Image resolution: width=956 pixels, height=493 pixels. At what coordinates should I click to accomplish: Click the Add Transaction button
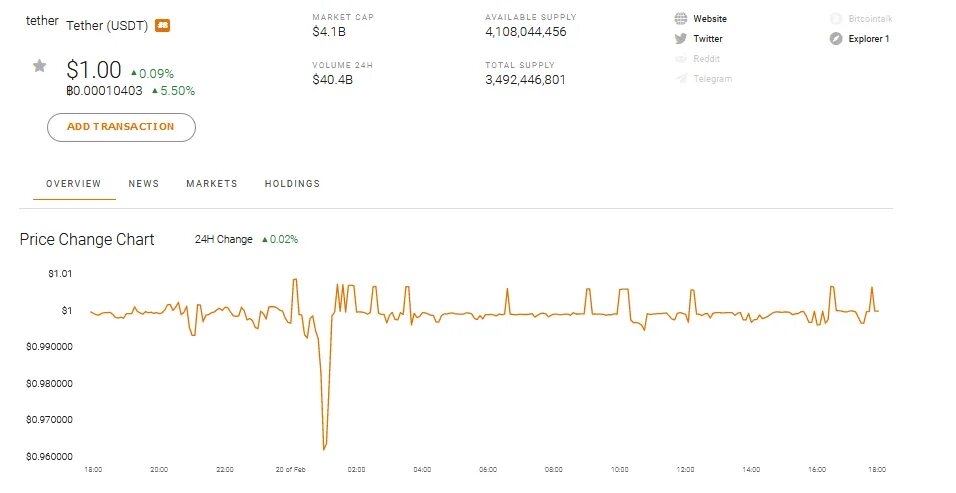click(x=121, y=127)
